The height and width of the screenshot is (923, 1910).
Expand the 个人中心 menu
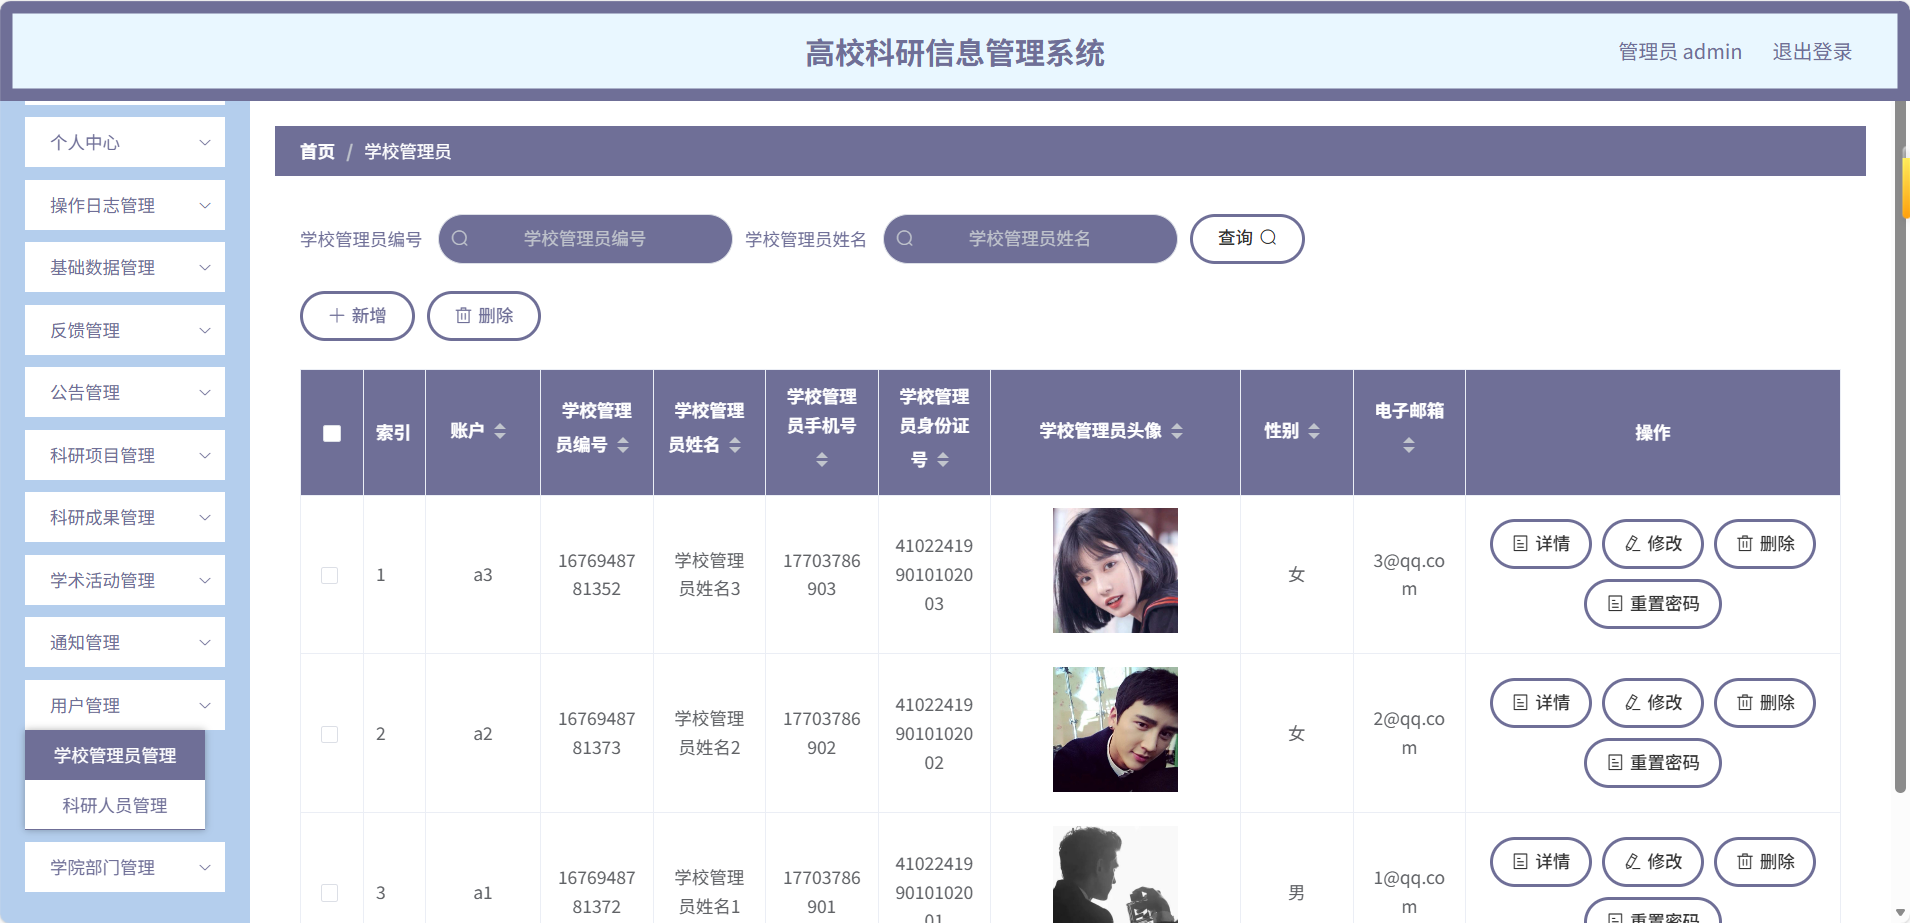click(x=125, y=142)
